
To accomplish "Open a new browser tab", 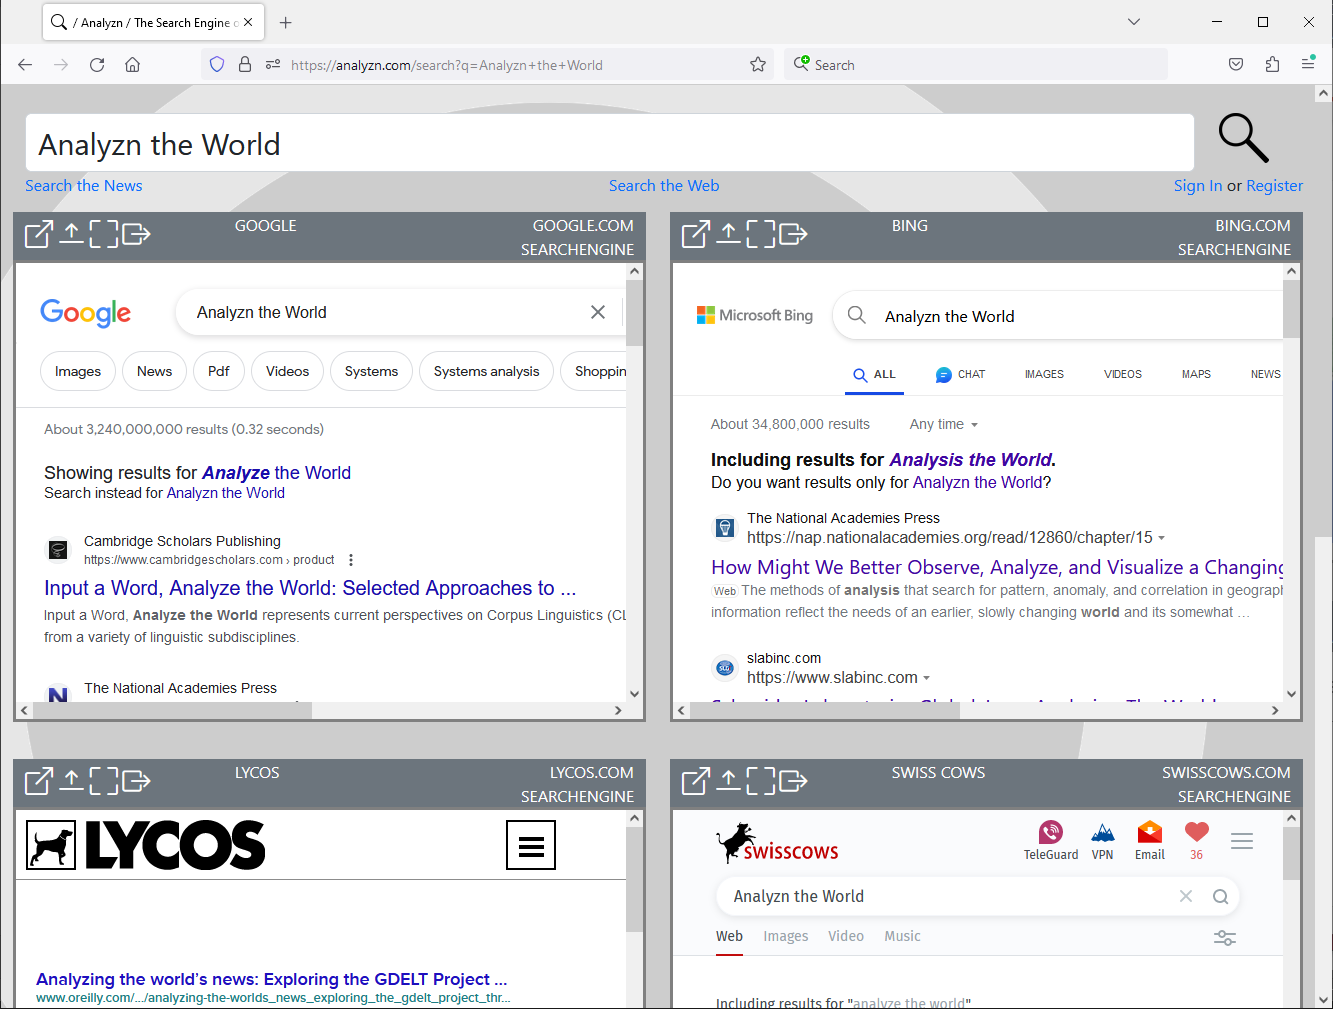I will click(x=286, y=22).
